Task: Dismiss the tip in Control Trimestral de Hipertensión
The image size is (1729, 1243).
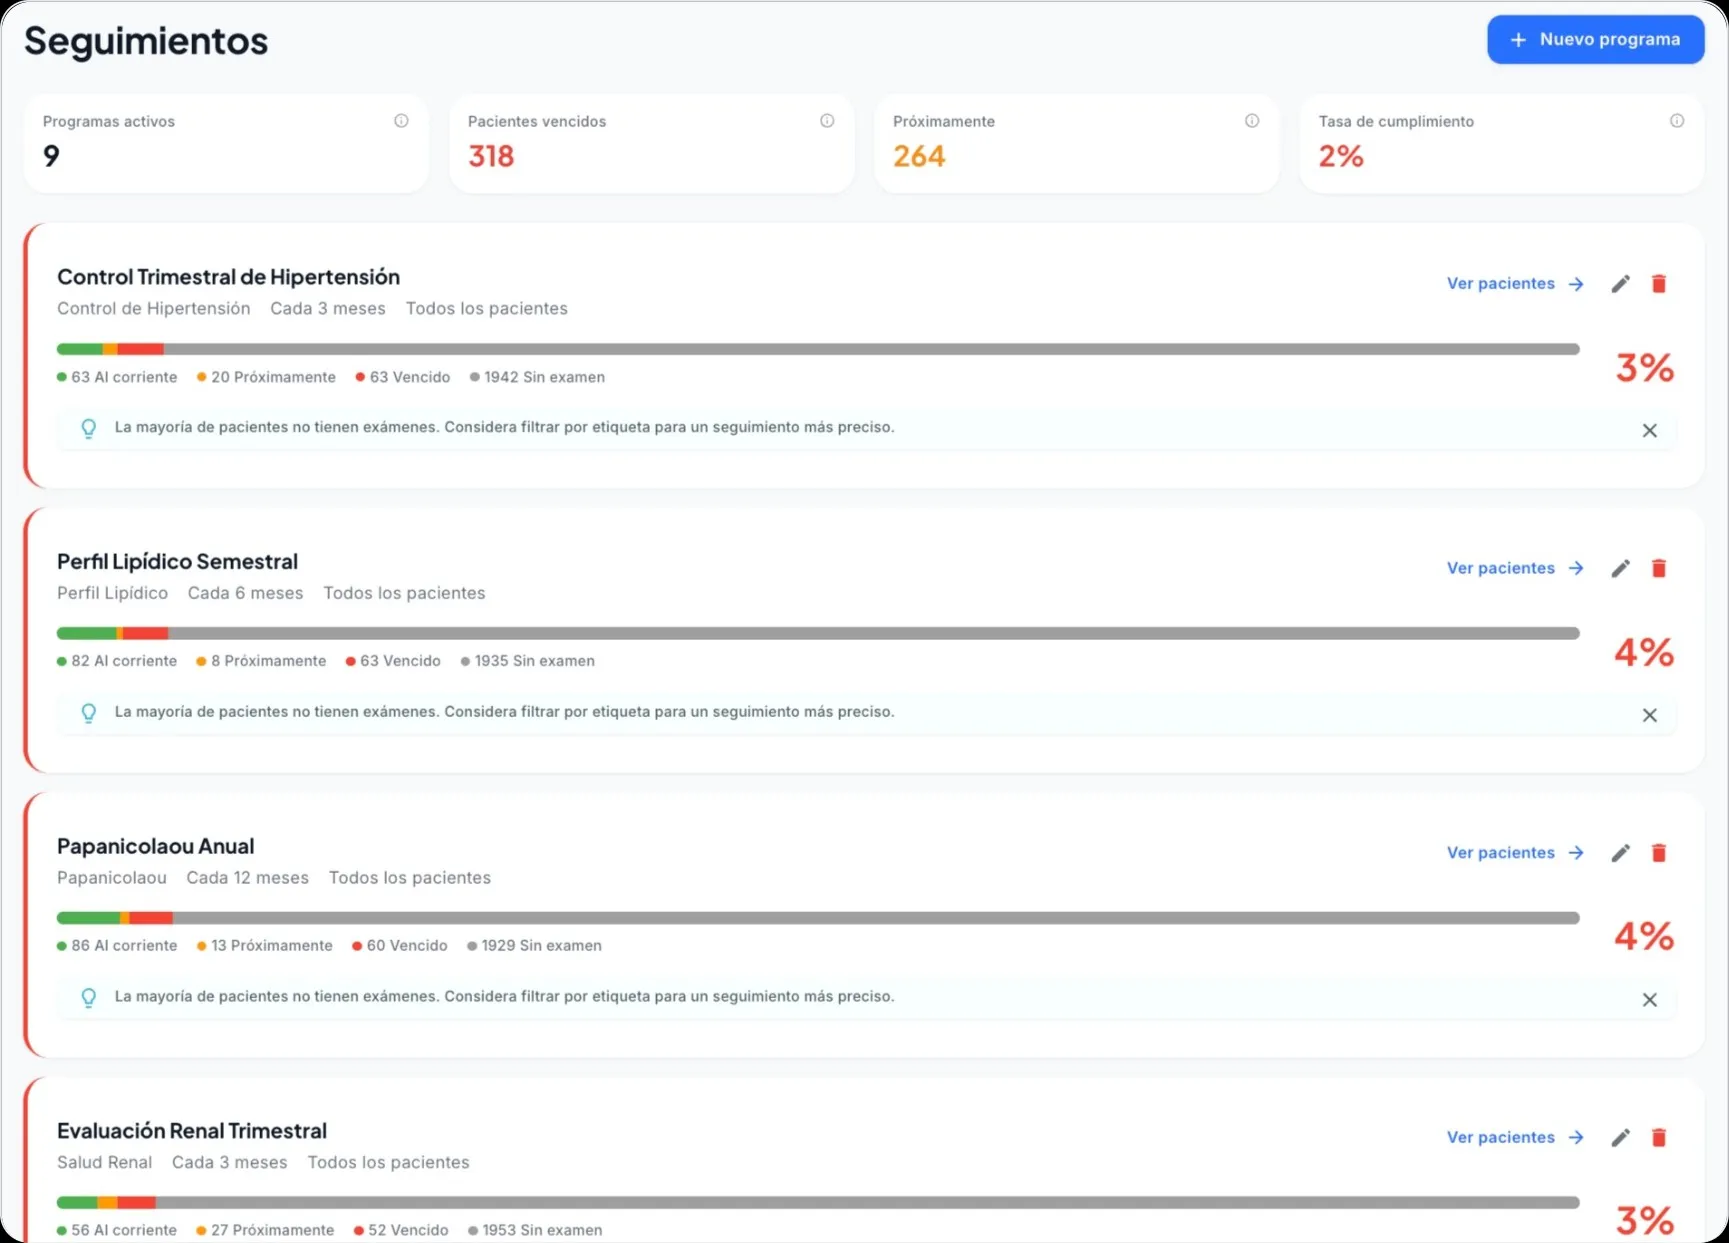Action: (1650, 430)
